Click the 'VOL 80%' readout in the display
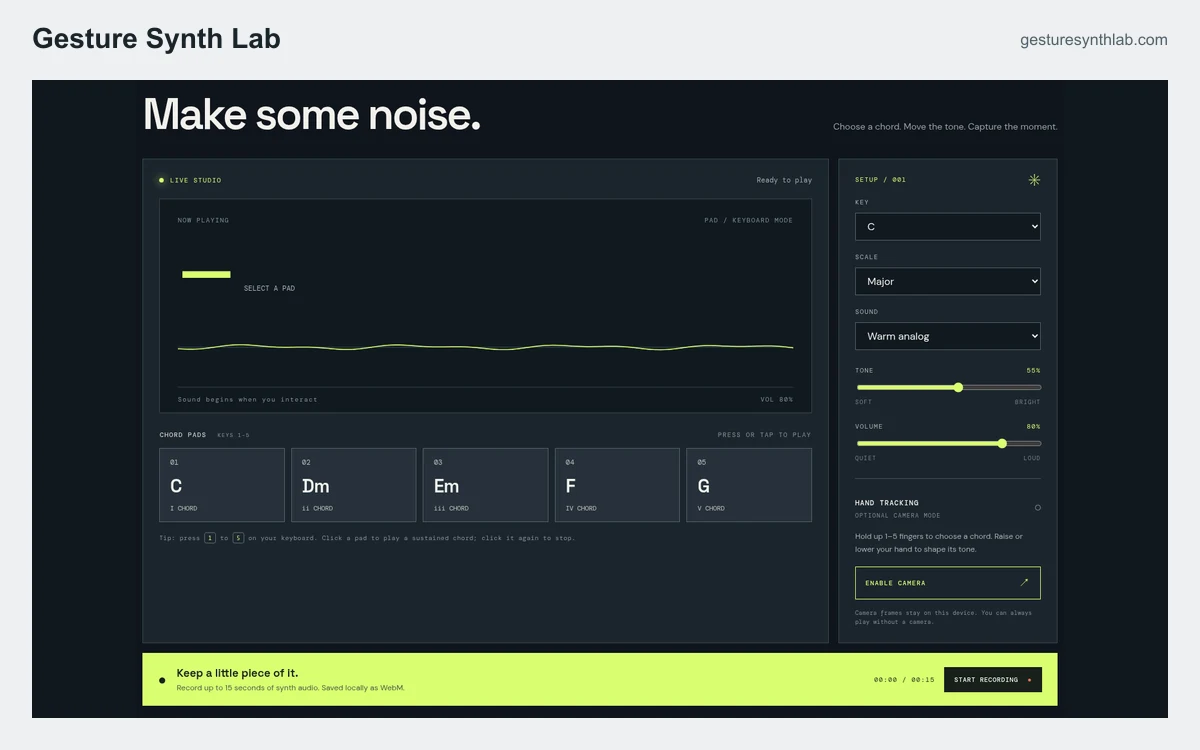The image size is (1200, 750). click(777, 399)
